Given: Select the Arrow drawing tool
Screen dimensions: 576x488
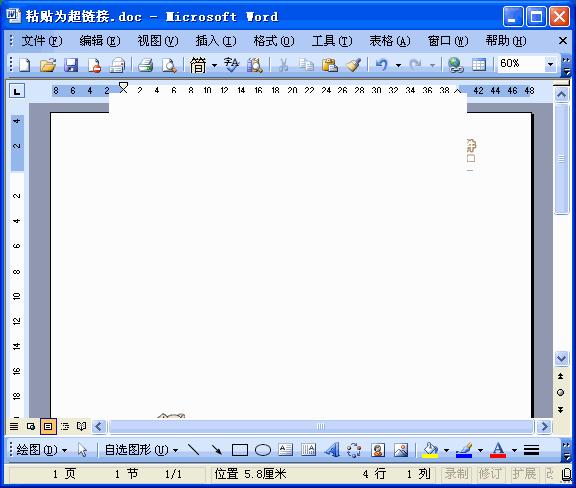Looking at the screenshot, I should tap(217, 449).
